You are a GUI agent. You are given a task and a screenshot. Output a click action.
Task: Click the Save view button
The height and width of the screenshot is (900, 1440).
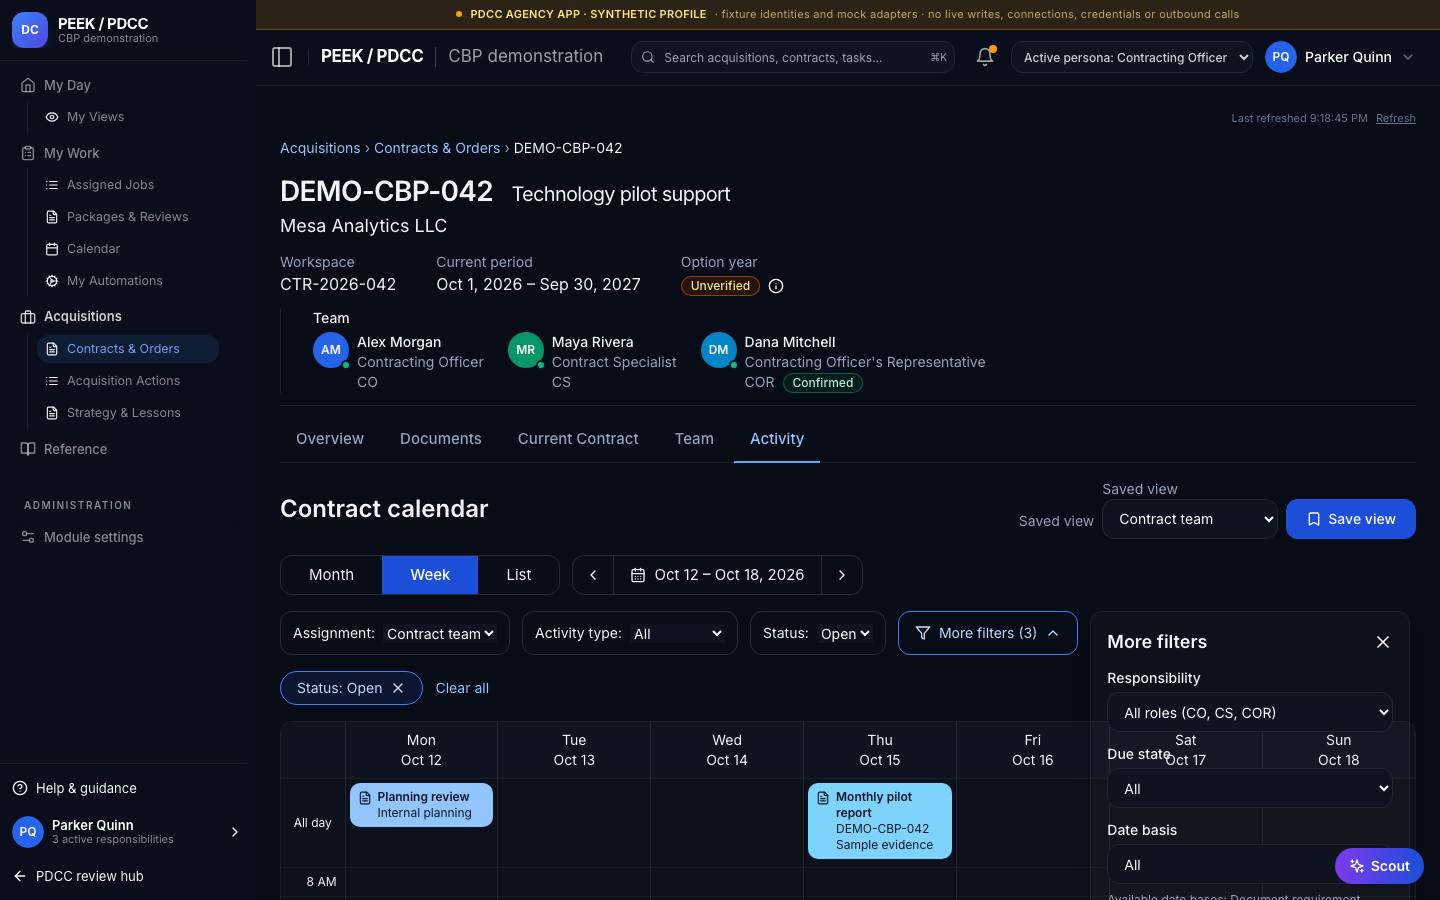pos(1350,519)
